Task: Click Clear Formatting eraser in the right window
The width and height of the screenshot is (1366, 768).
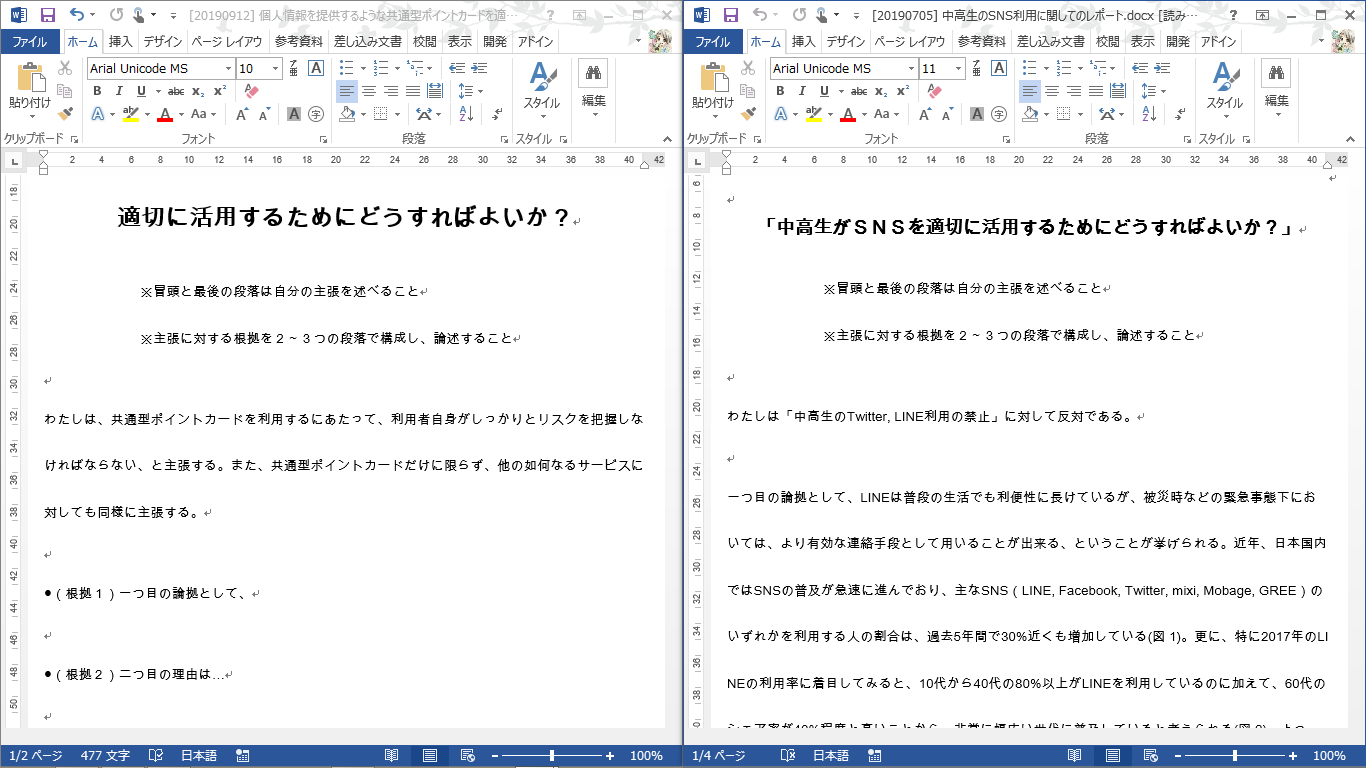Action: click(x=934, y=91)
